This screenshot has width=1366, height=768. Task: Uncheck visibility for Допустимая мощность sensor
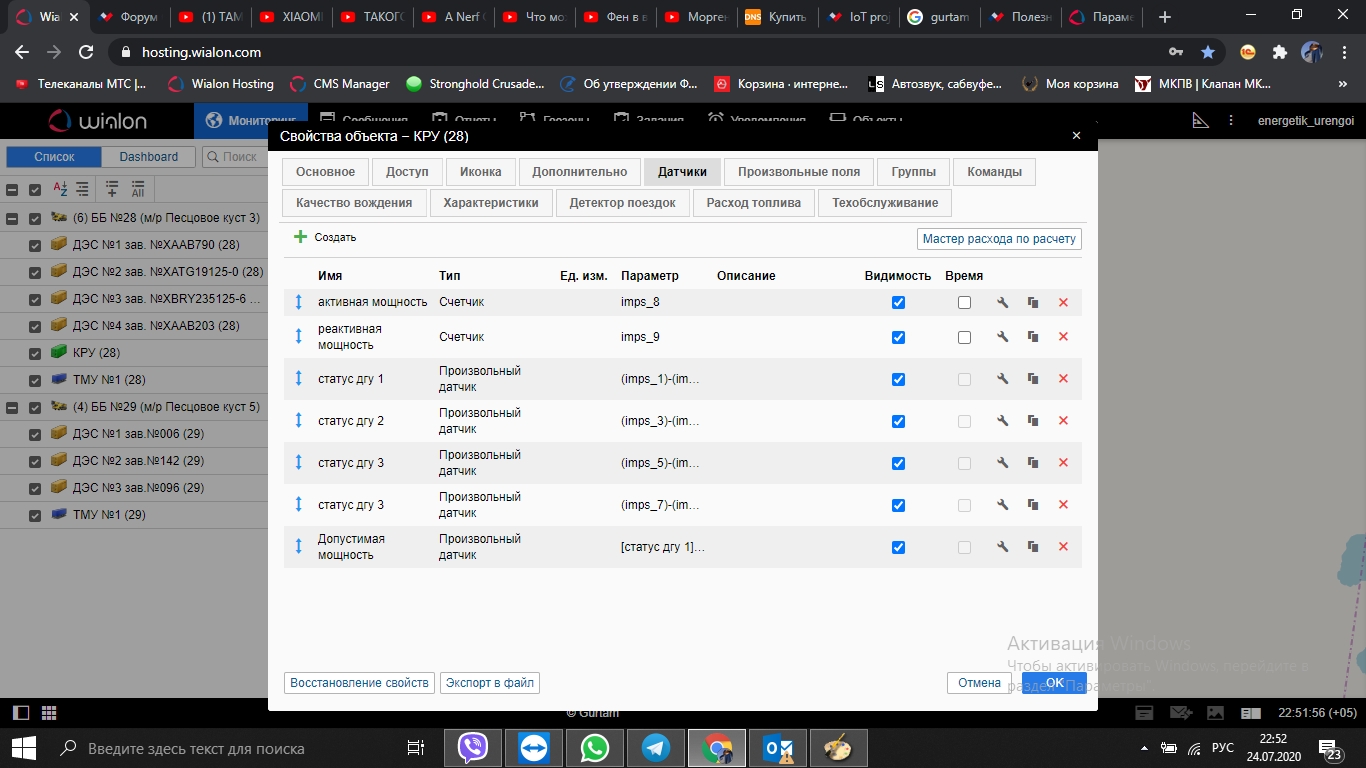coord(898,547)
